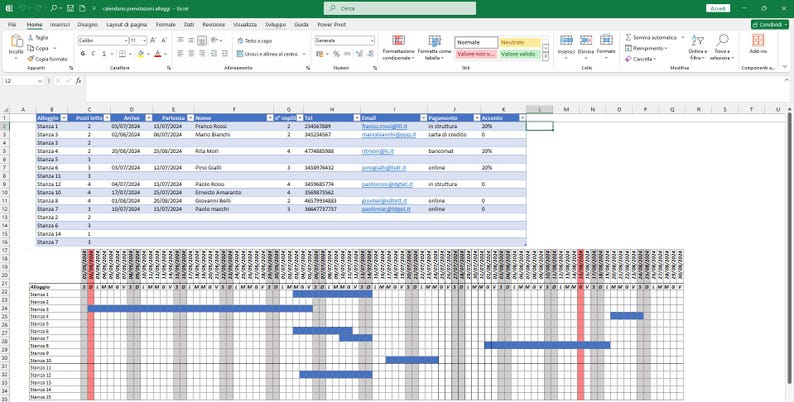Open the Nome column filter arrow
The width and height of the screenshot is (794, 402).
click(270, 117)
